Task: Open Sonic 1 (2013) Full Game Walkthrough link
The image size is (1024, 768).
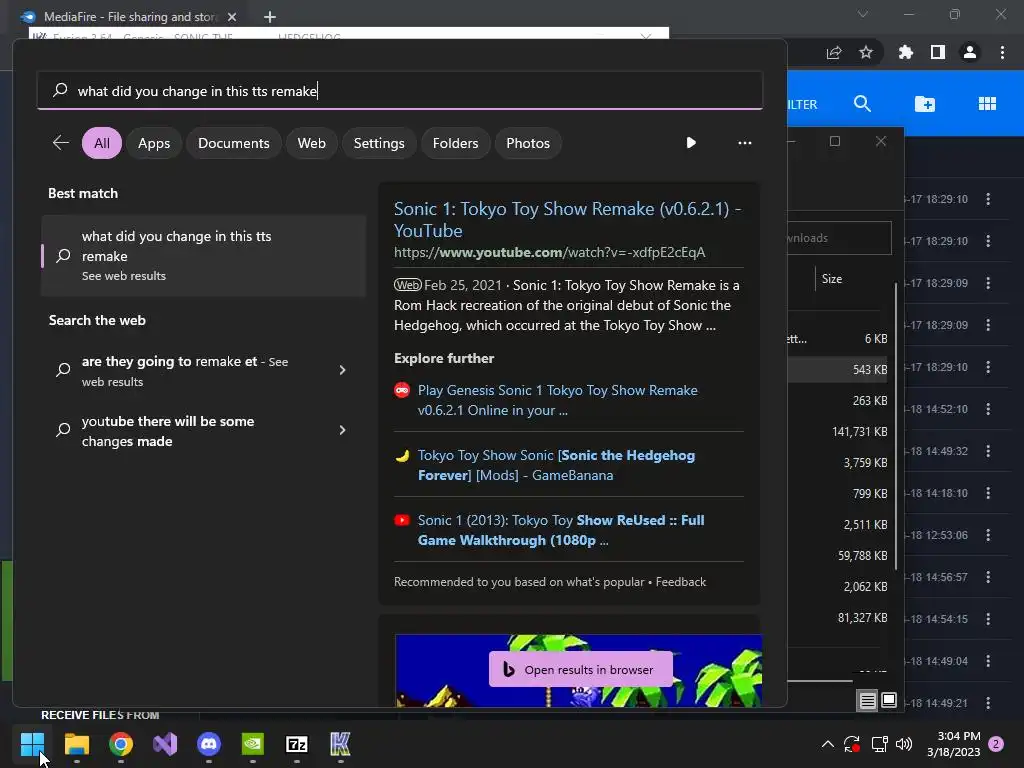Action: [561, 530]
